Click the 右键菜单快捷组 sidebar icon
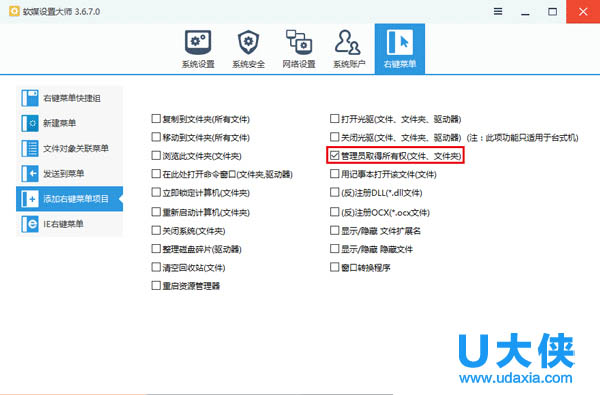This screenshot has width=600, height=395. point(30,98)
